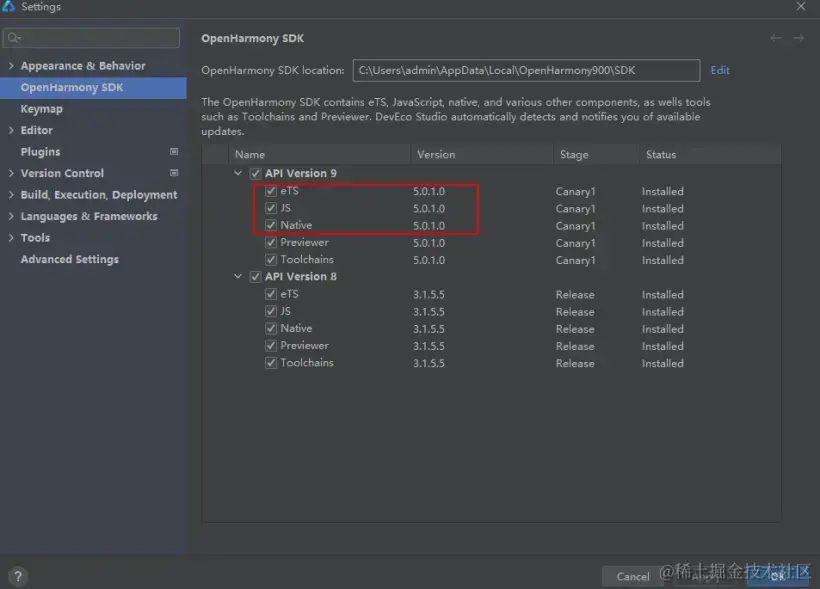The image size is (820, 589).
Task: Open help via question mark icon
Action: [x=18, y=576]
